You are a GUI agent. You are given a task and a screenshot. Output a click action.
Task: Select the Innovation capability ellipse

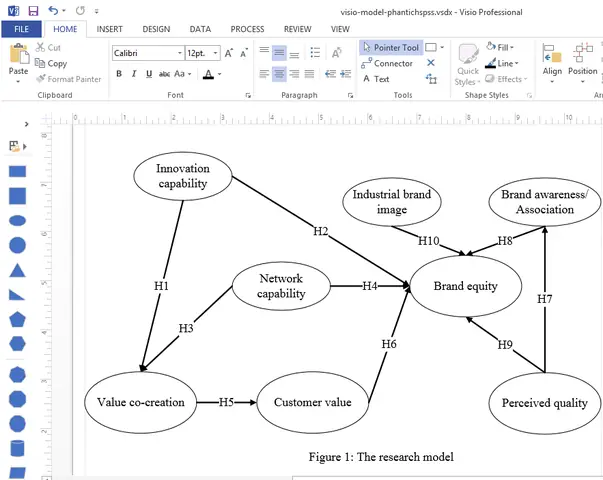(x=183, y=176)
